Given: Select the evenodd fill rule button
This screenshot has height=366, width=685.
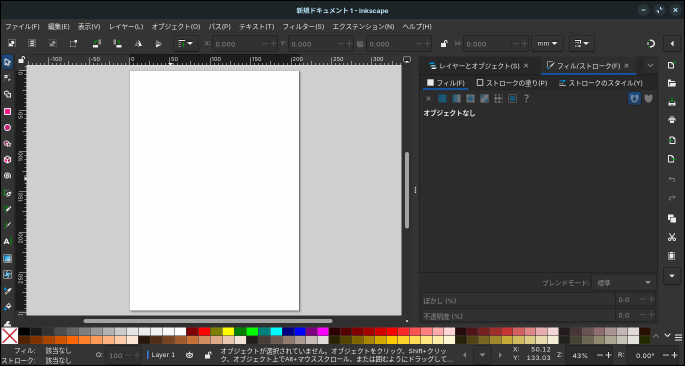Looking at the screenshot, I should [634, 99].
